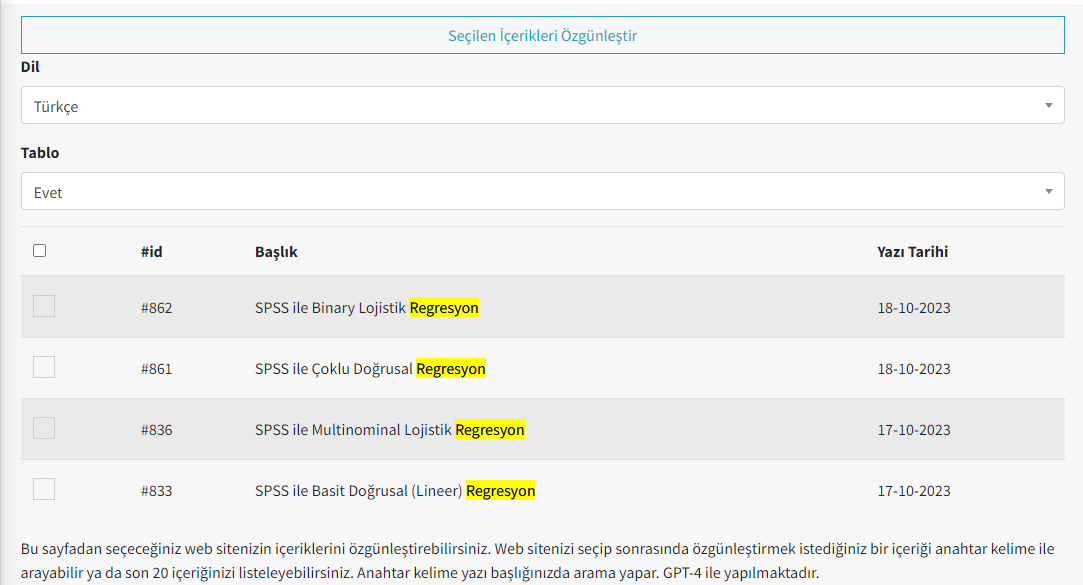Screen dimensions: 1083x585
Task: Toggle the select-all checkbox in table header
Action: [x=39, y=251]
